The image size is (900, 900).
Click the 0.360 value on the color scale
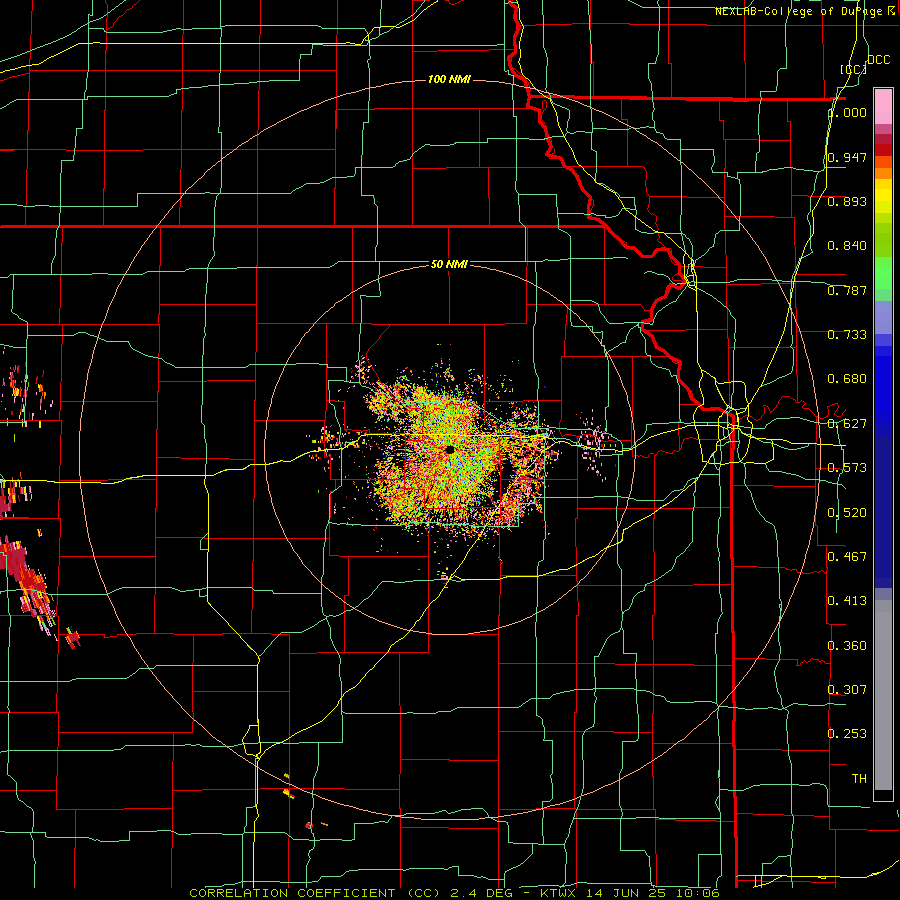[x=848, y=646]
